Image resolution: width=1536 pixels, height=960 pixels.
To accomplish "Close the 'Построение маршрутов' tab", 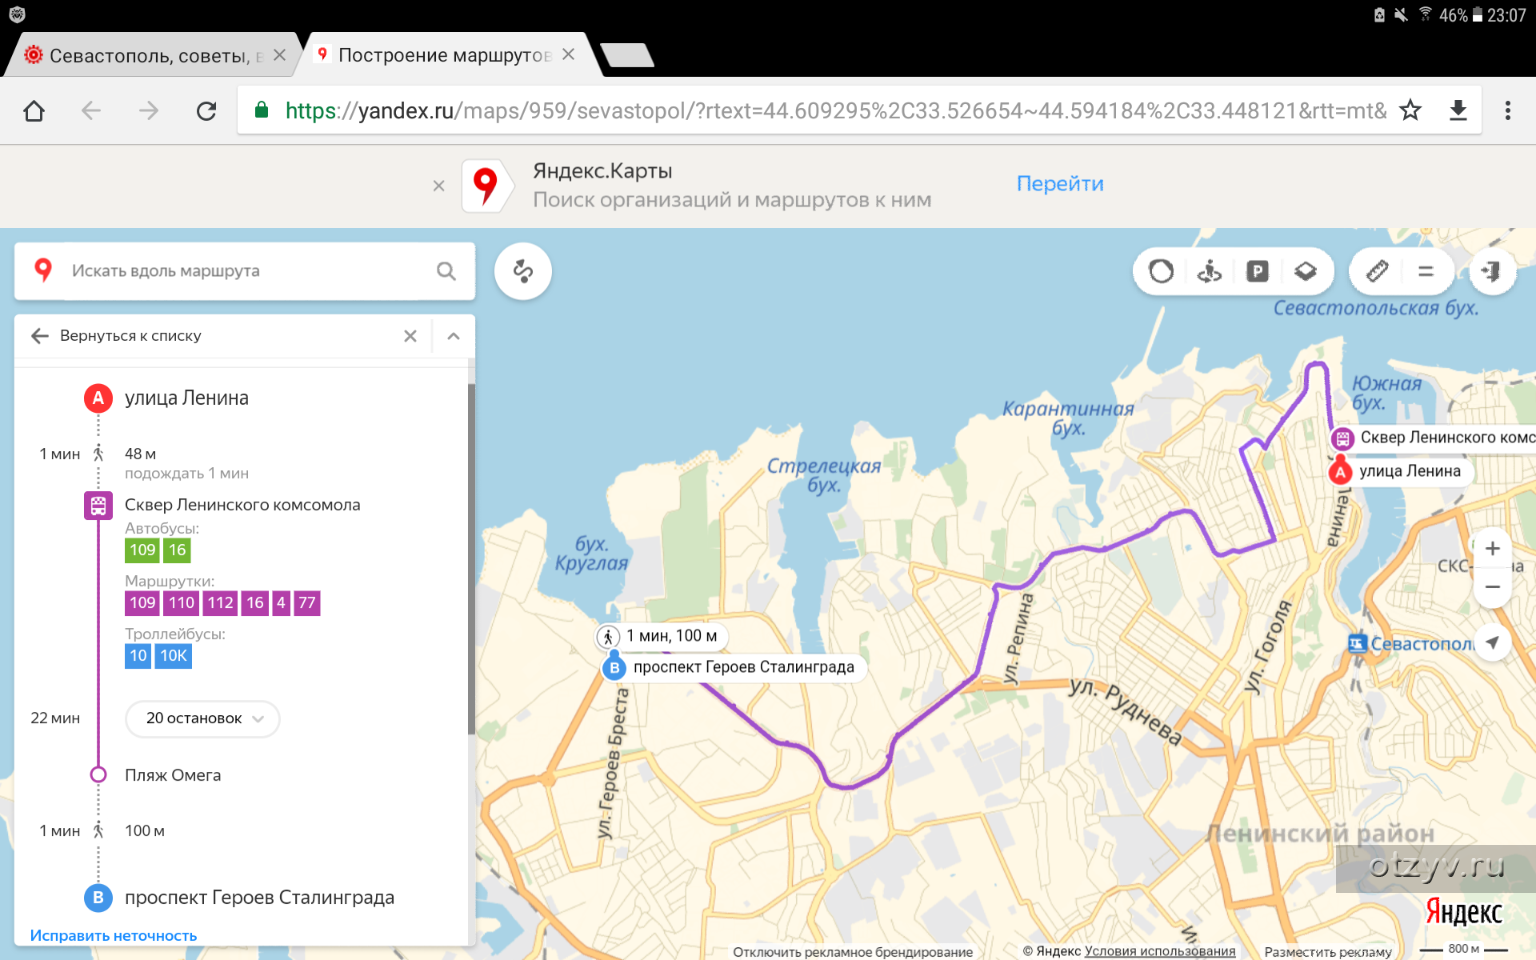I will [x=568, y=54].
